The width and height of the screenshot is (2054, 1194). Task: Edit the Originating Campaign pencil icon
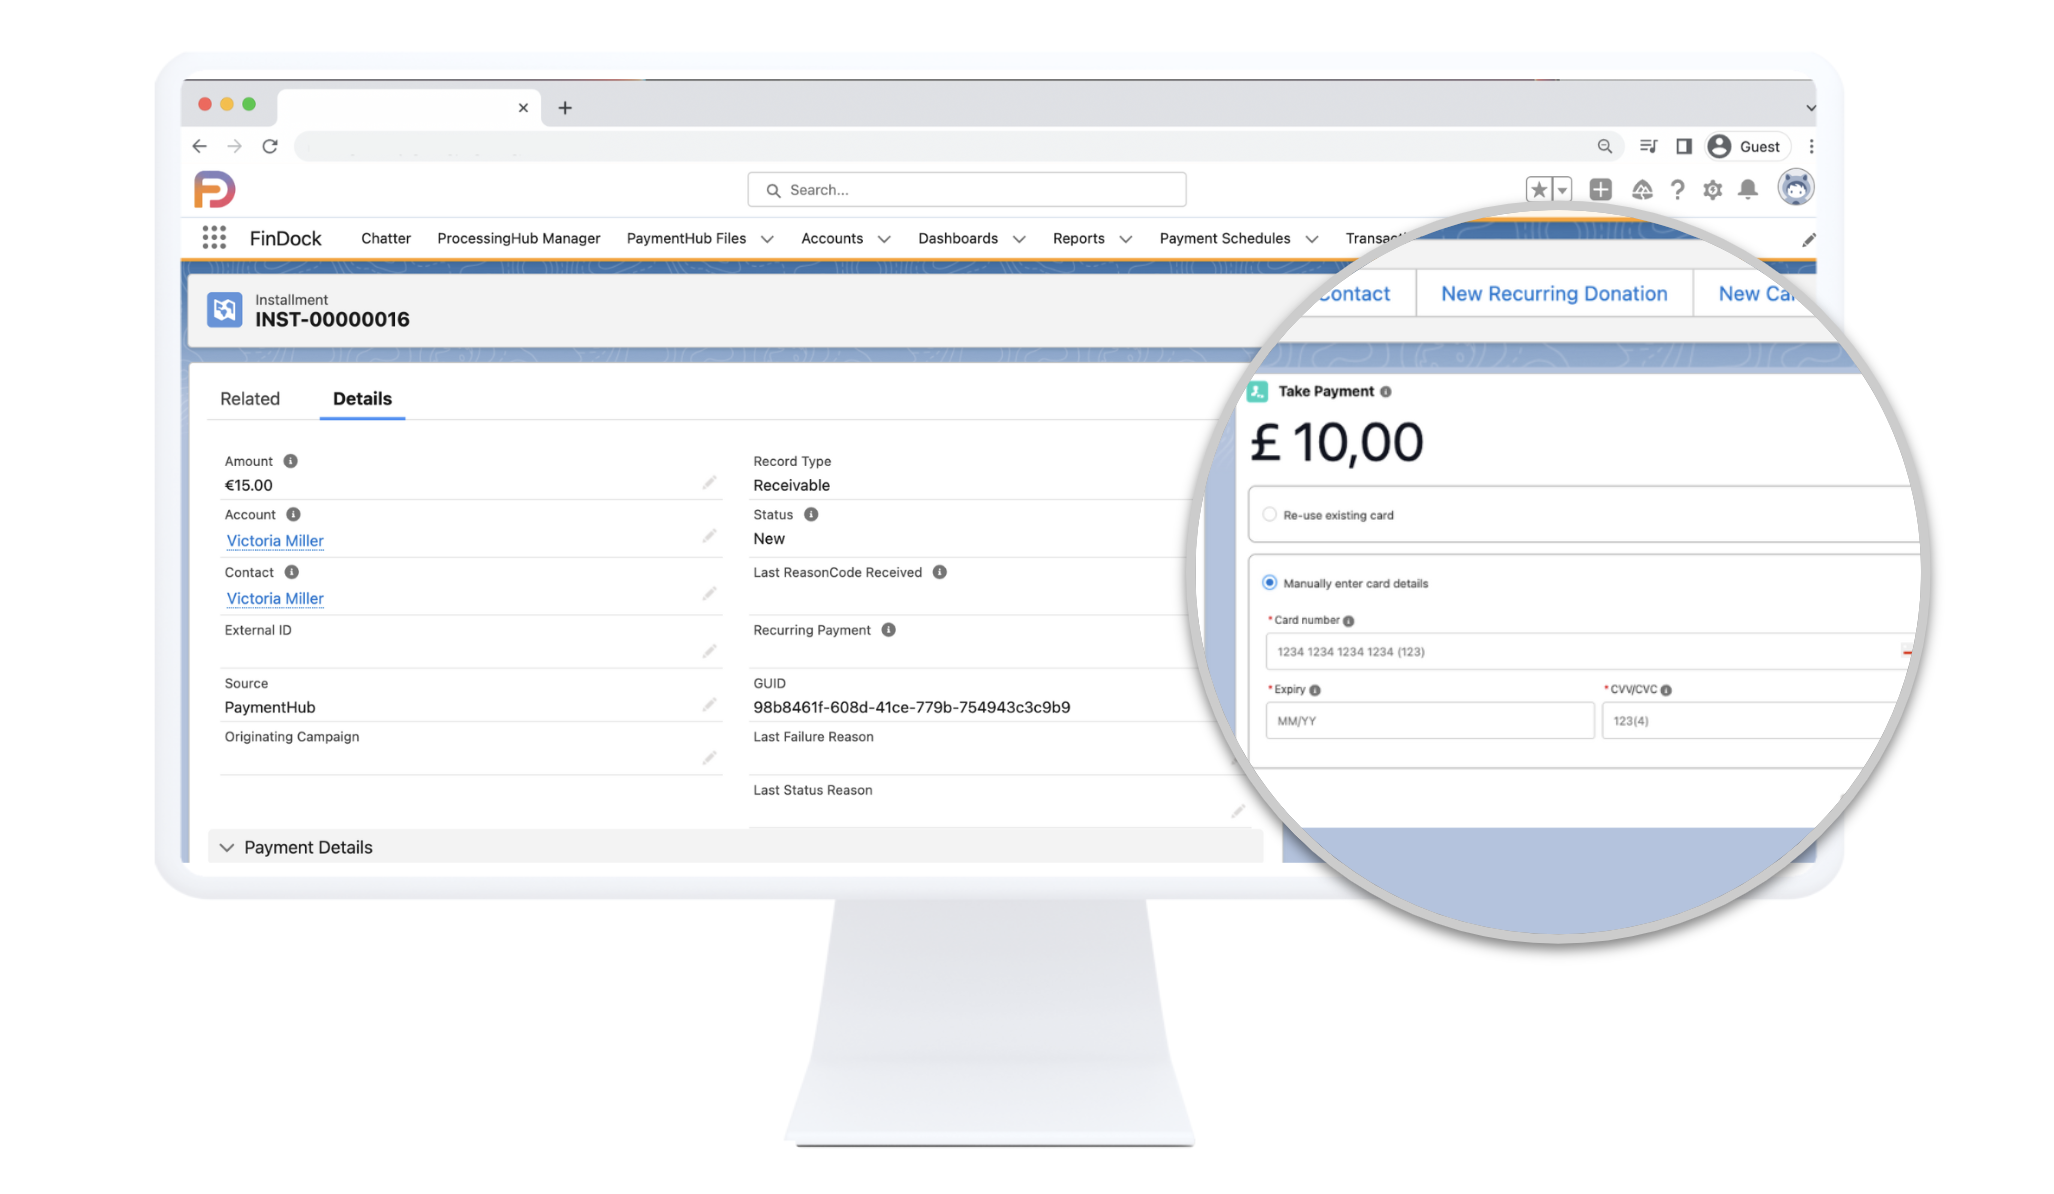click(x=709, y=758)
